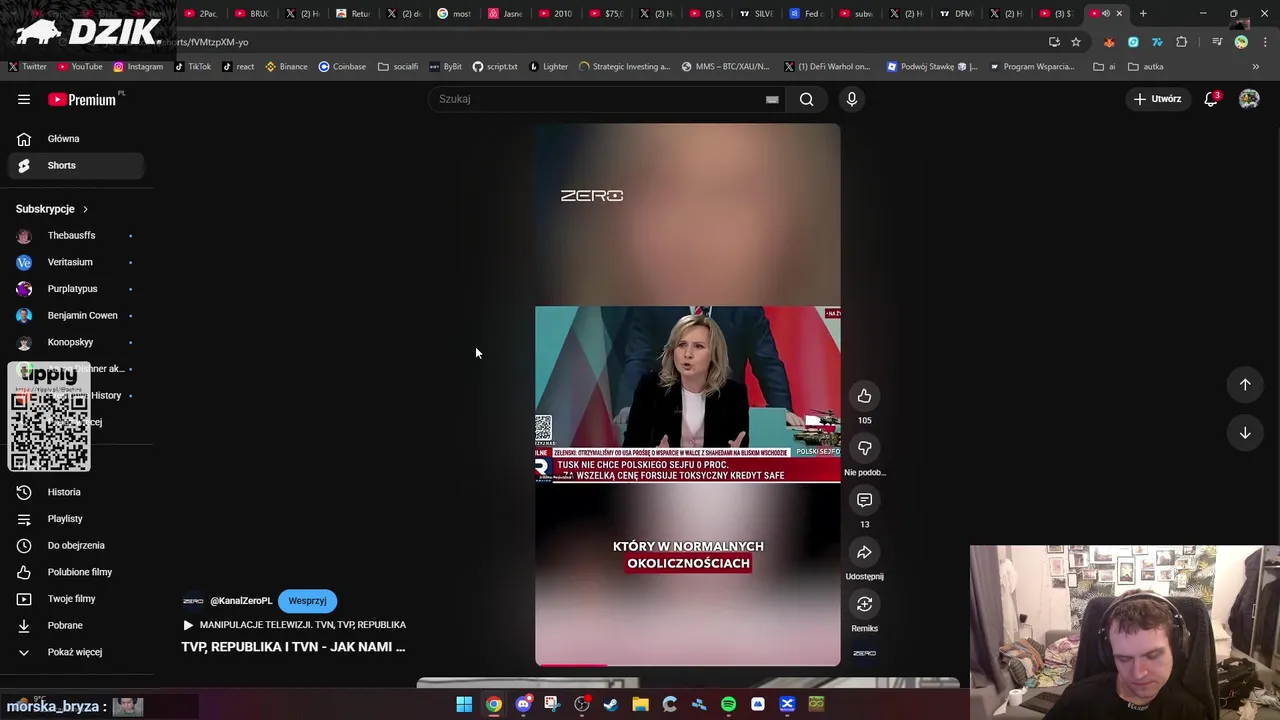Open the Główna home tab
Image resolution: width=1280 pixels, height=720 pixels.
77,139
